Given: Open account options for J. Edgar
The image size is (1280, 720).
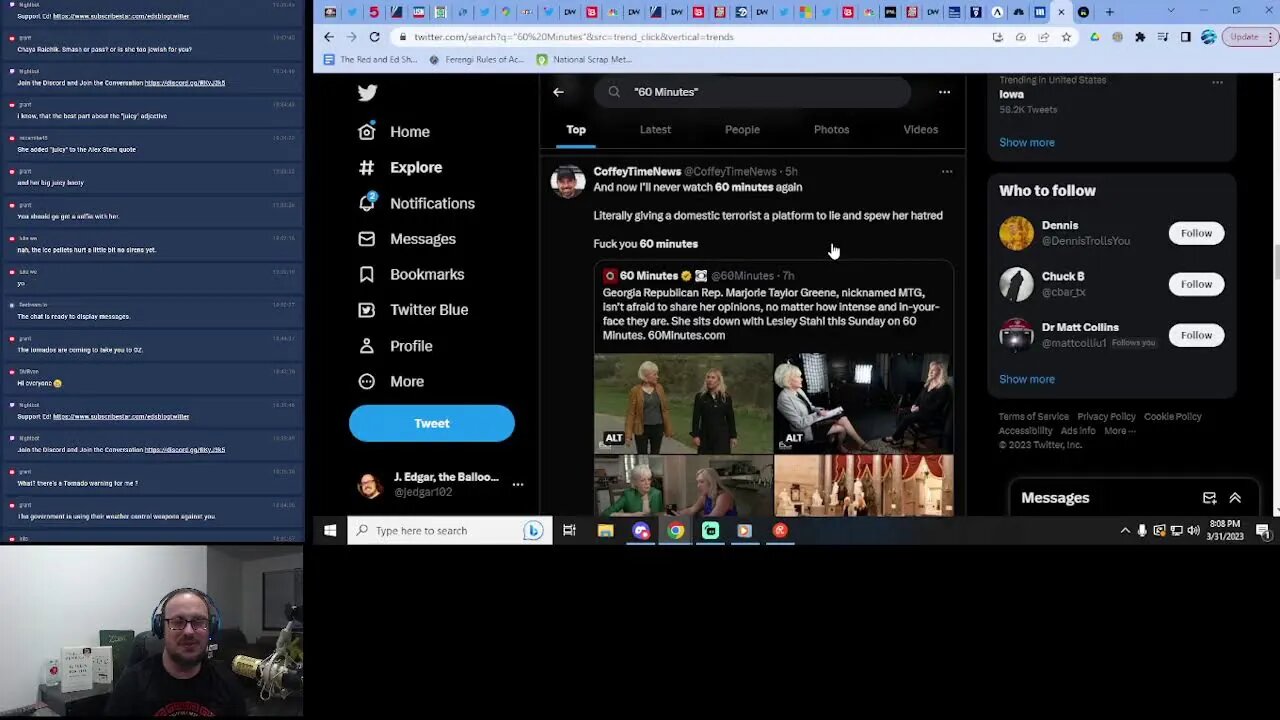Looking at the screenshot, I should click(x=517, y=484).
